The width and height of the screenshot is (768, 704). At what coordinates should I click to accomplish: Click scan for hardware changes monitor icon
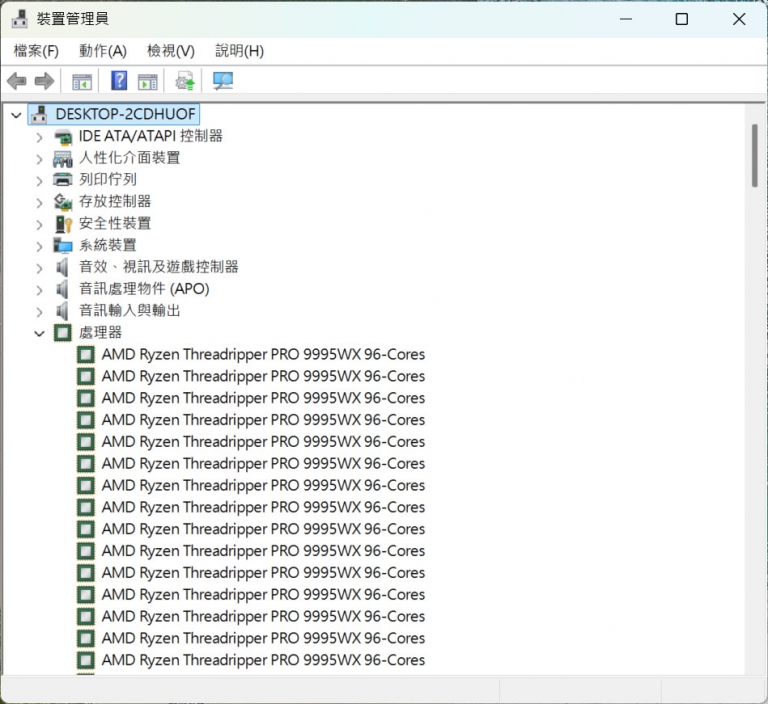pos(223,81)
